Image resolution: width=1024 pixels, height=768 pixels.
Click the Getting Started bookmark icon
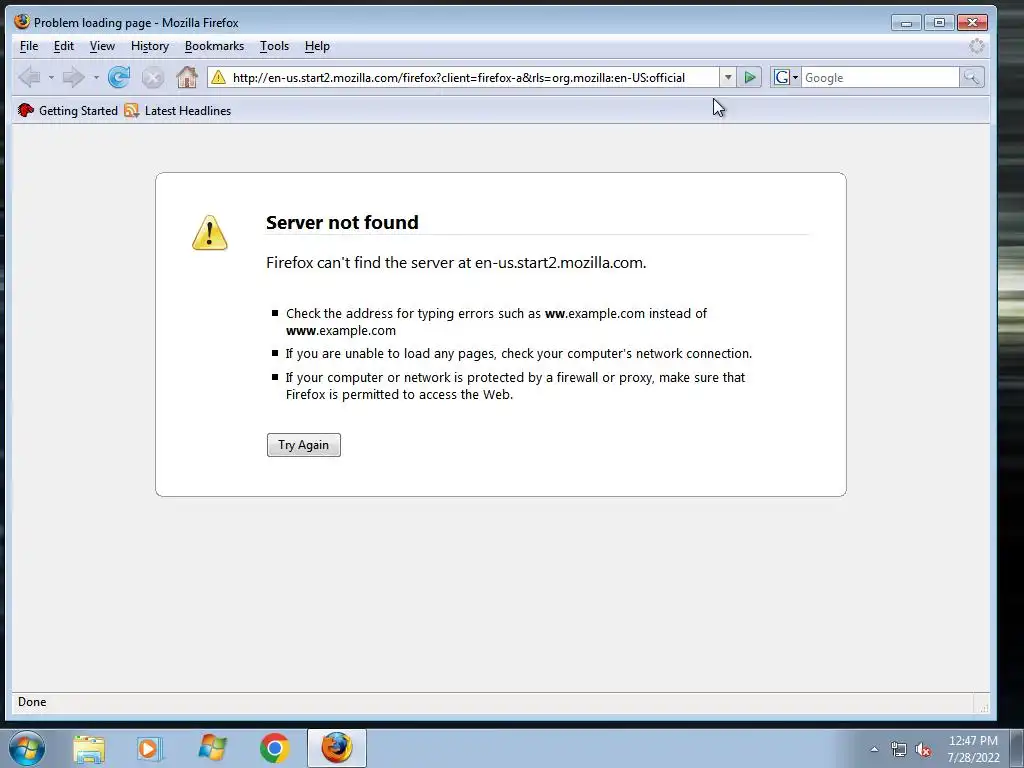(25, 110)
